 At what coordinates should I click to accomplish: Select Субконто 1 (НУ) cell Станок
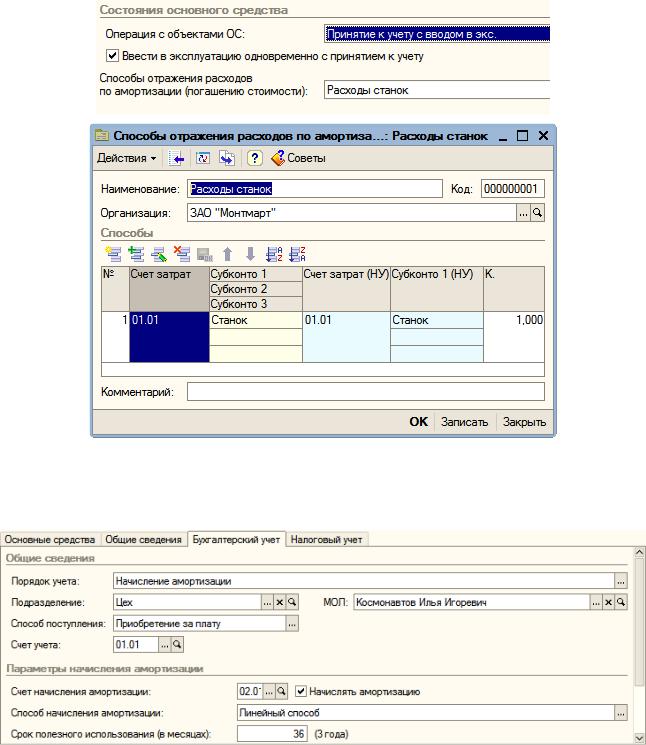(x=437, y=320)
